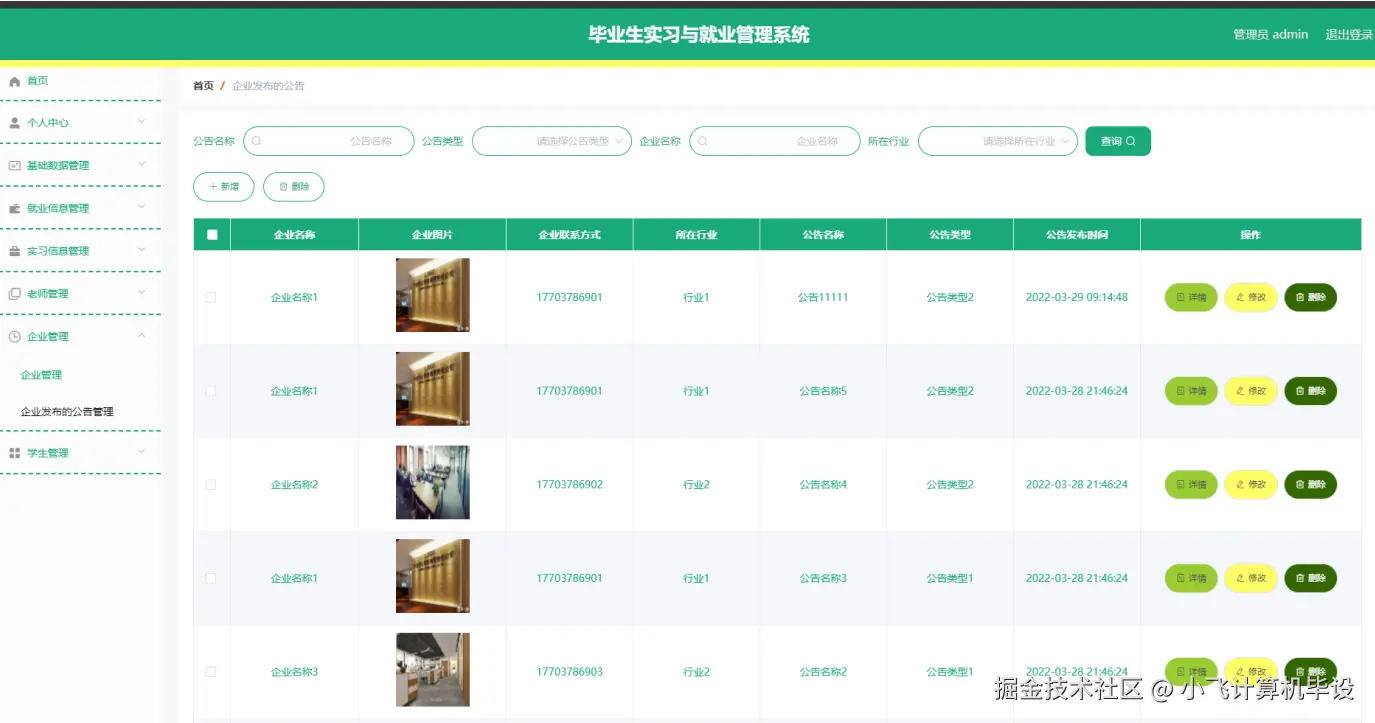1375x723 pixels.
Task: Collapse 企业管理 menu chevron
Action: pyautogui.click(x=141, y=335)
